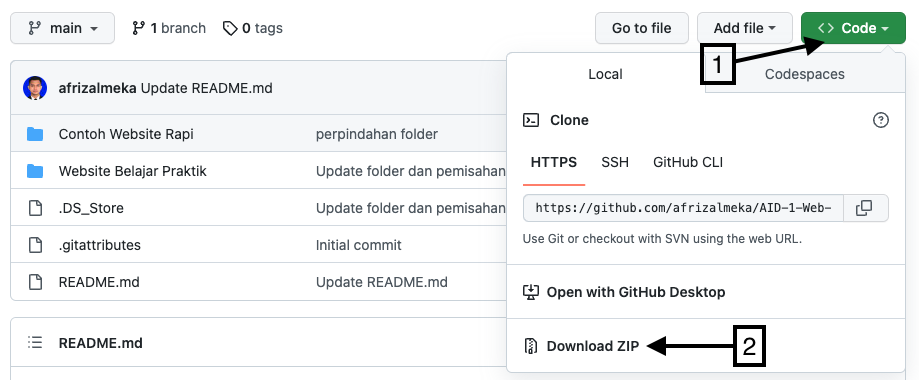Open the Website Belajar Praktik folder
The width and height of the screenshot is (919, 380).
pos(132,171)
